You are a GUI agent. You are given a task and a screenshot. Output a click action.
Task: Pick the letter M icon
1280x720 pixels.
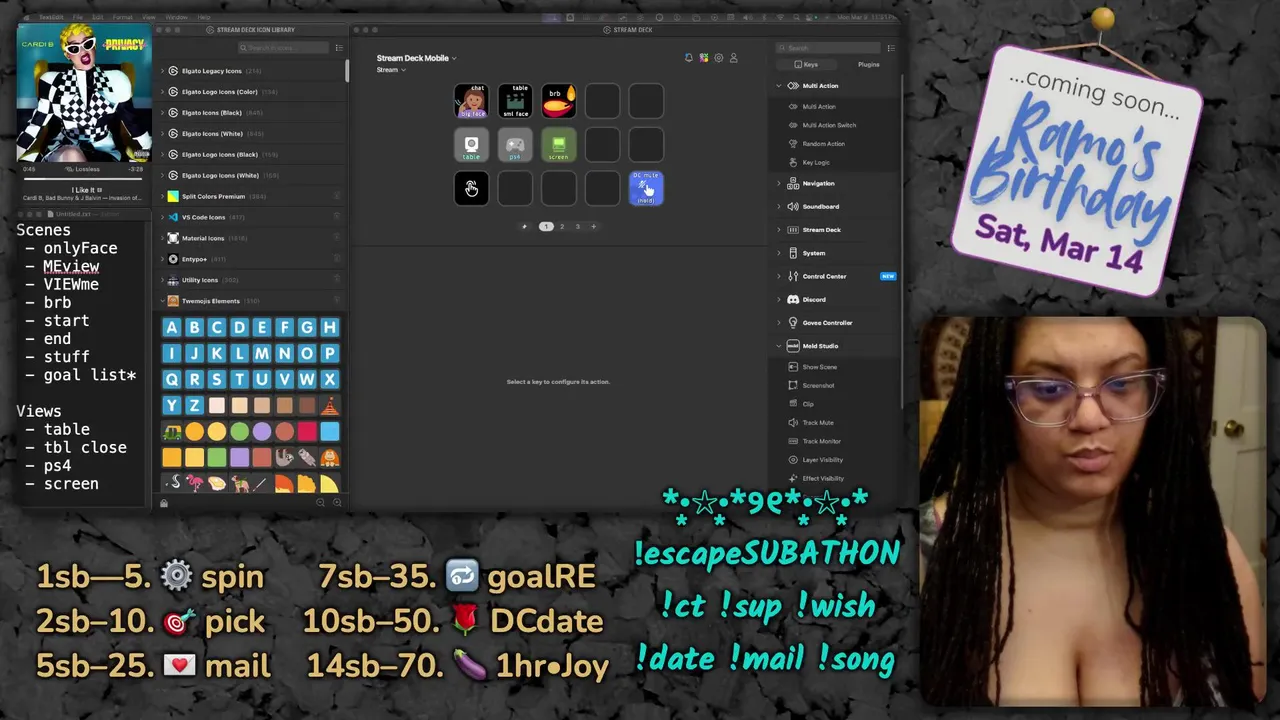pos(262,354)
